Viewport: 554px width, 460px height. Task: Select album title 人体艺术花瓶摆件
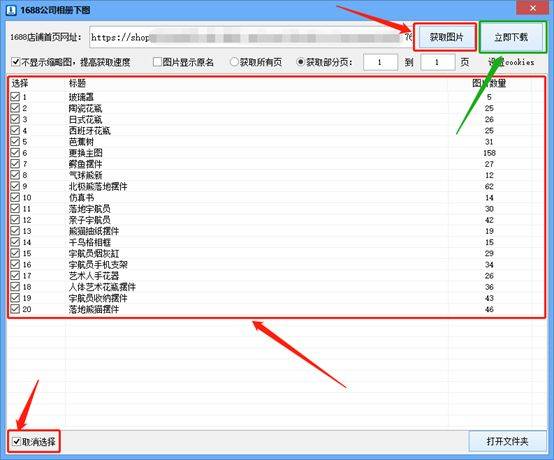coord(102,287)
